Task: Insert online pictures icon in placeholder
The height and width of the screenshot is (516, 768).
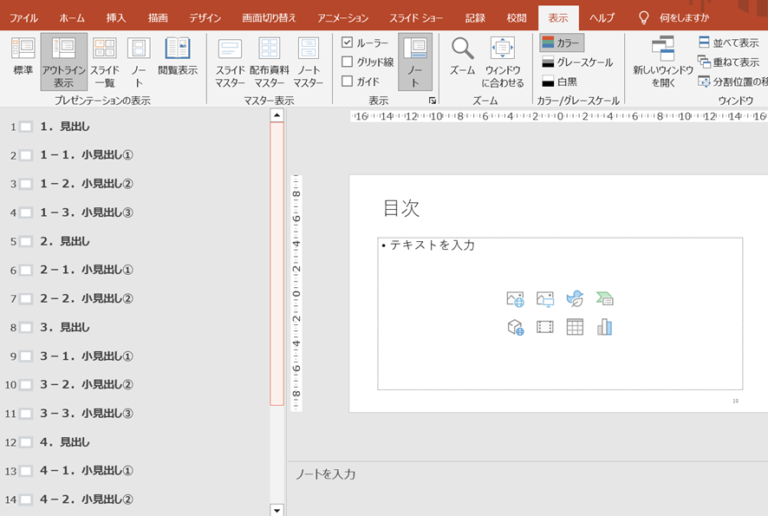Action: pos(515,299)
